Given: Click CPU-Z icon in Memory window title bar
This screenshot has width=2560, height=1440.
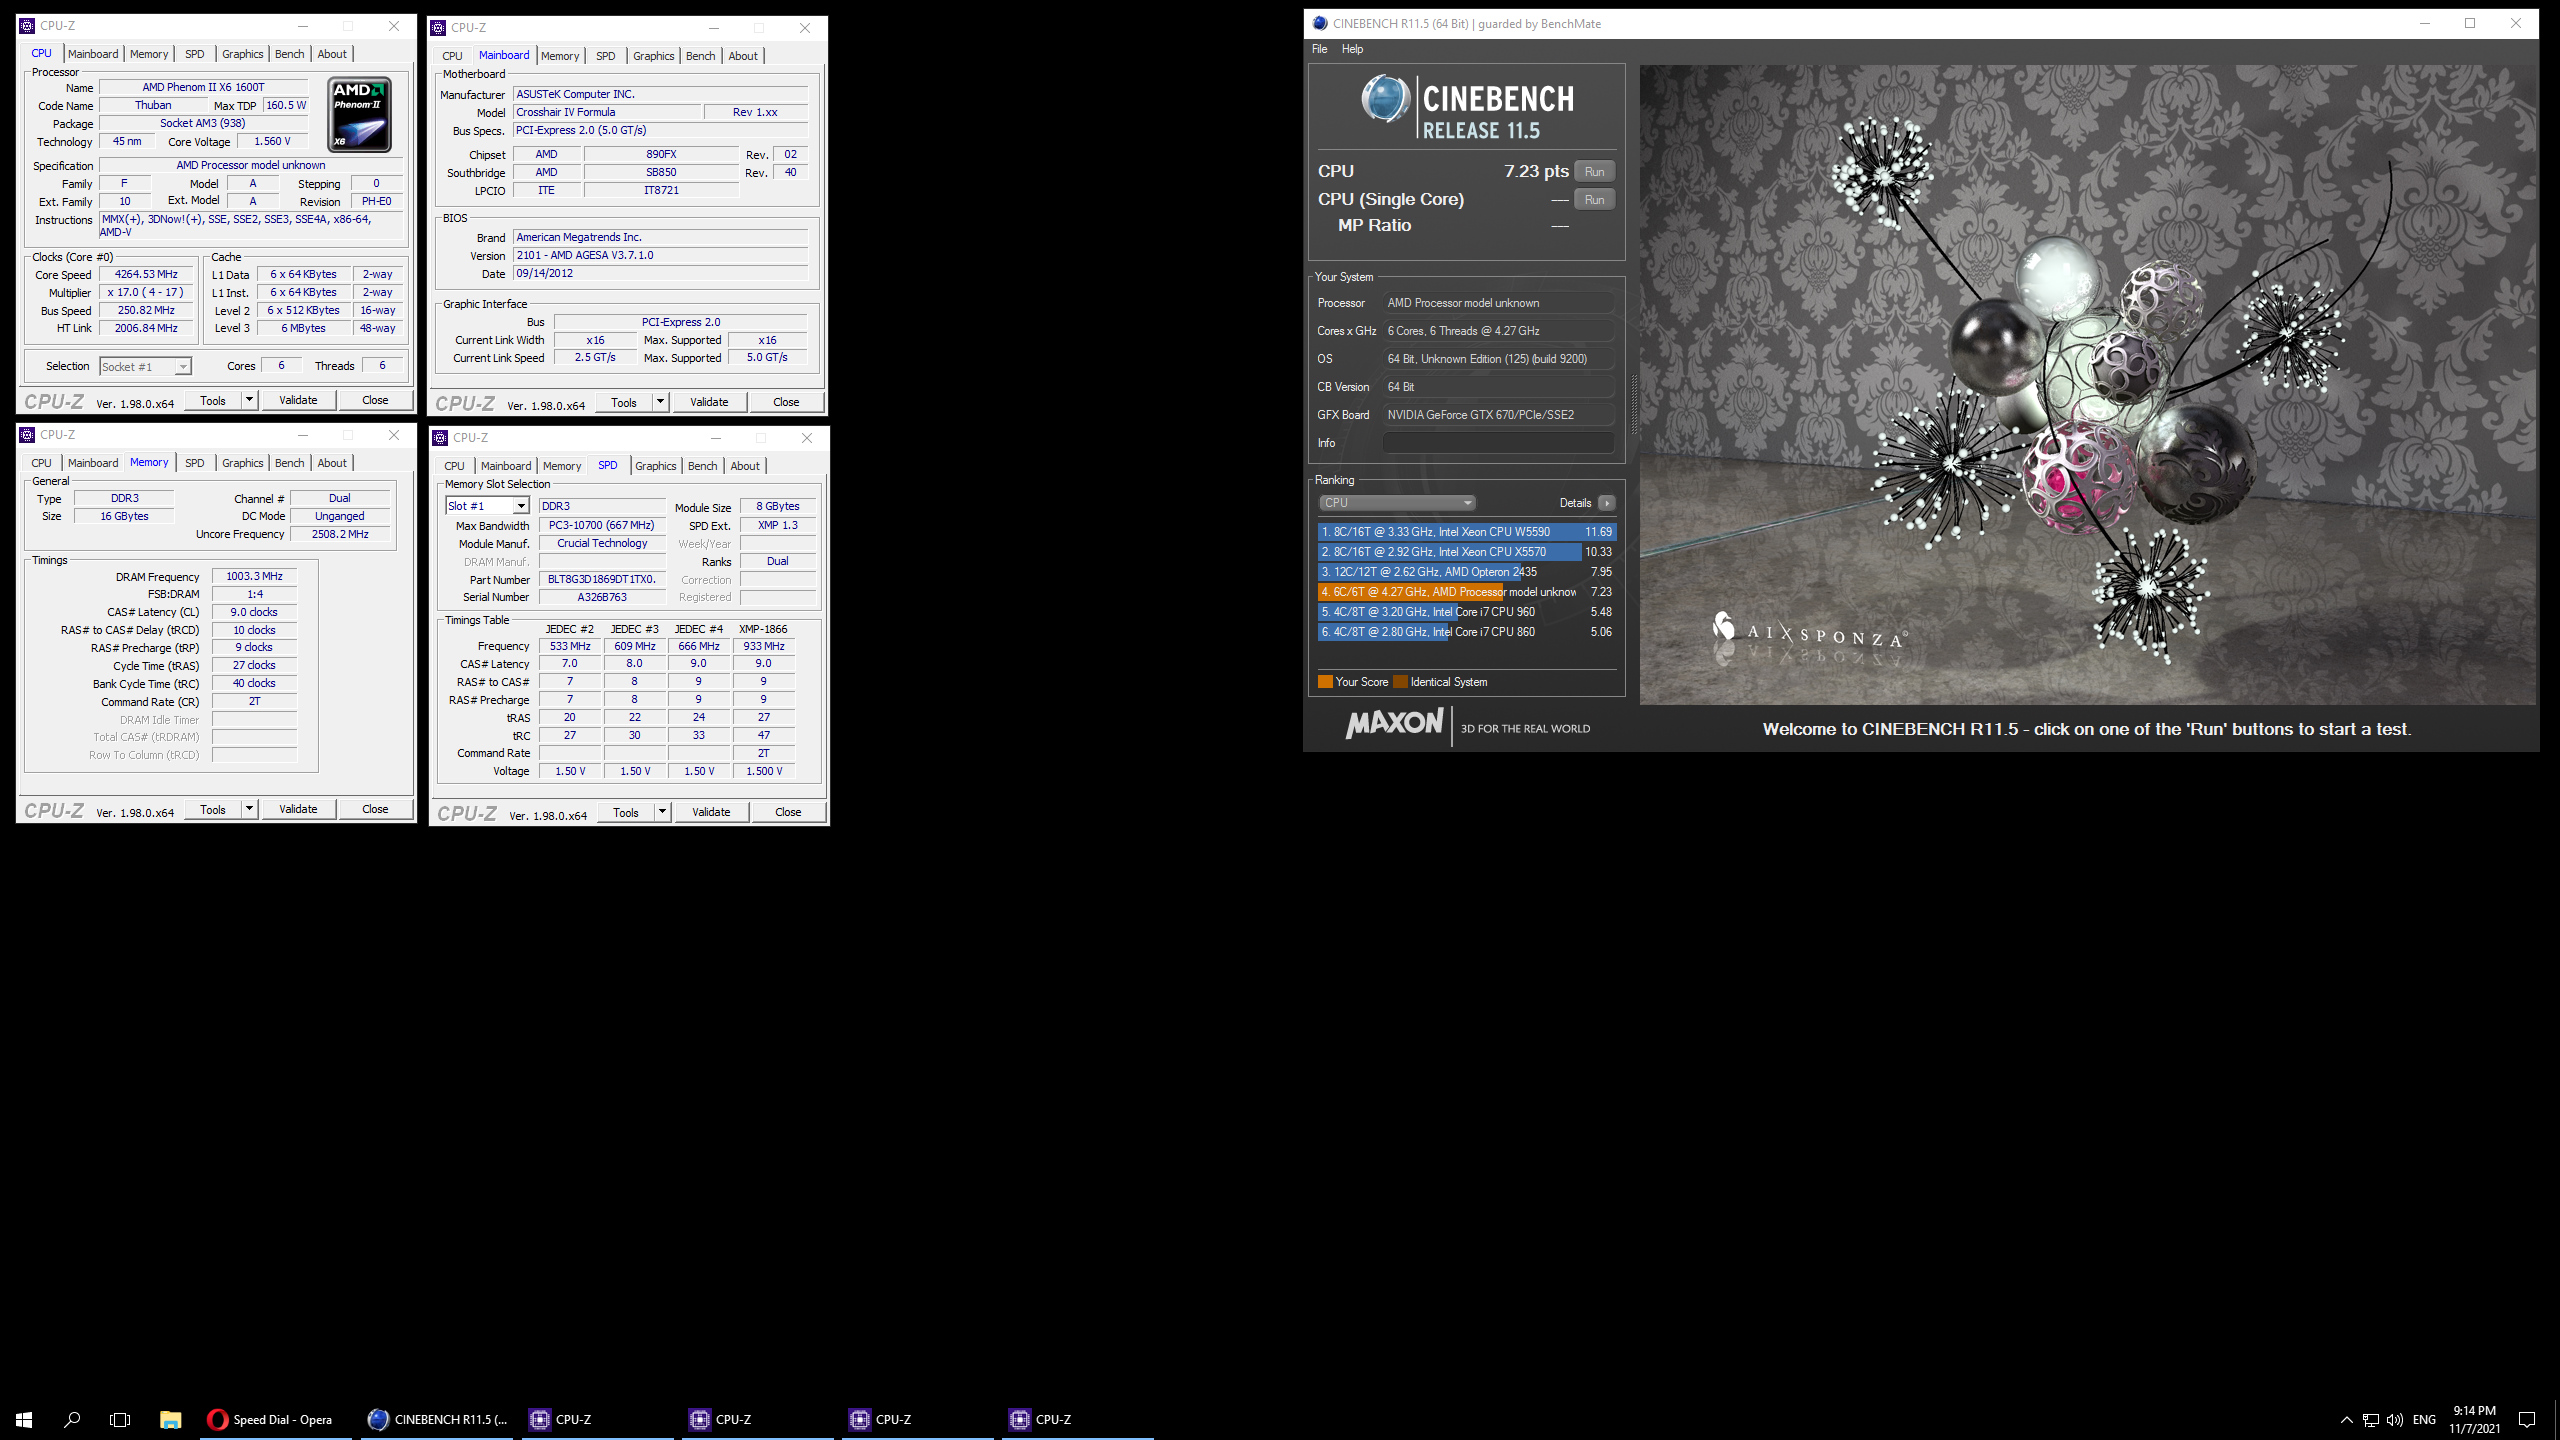Looking at the screenshot, I should (x=27, y=435).
